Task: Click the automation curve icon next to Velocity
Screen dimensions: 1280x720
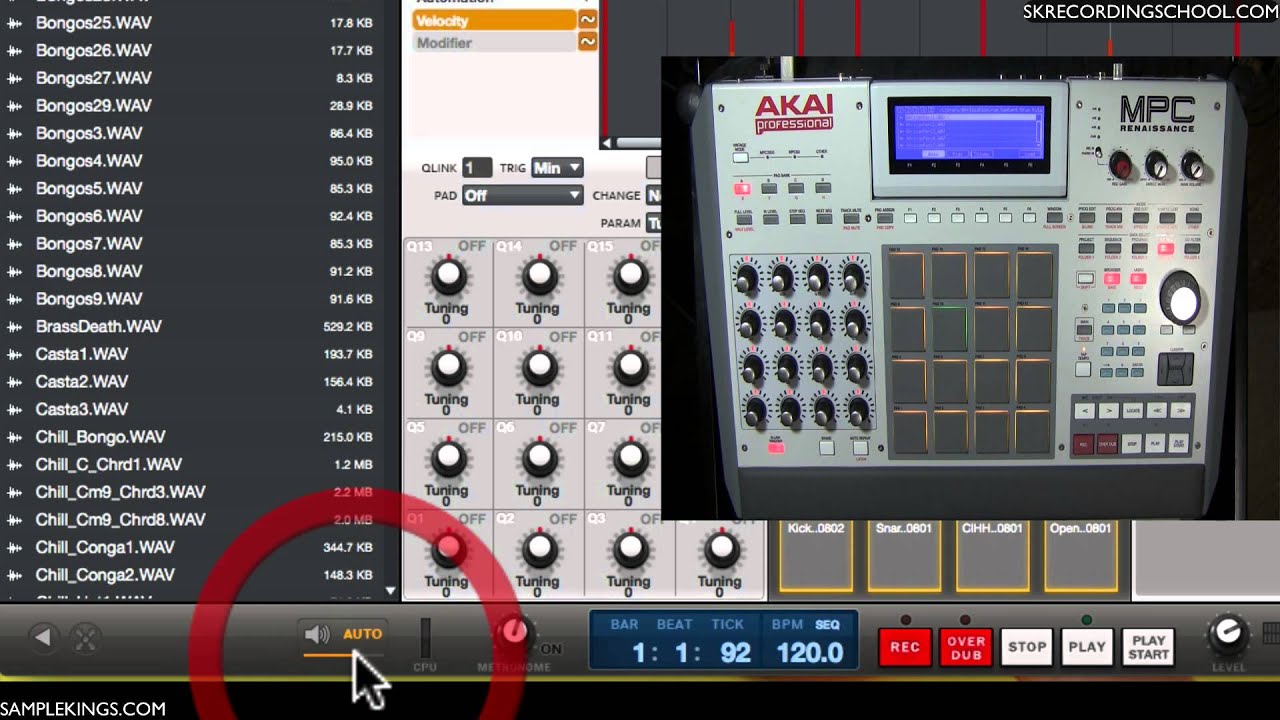Action: click(x=588, y=20)
